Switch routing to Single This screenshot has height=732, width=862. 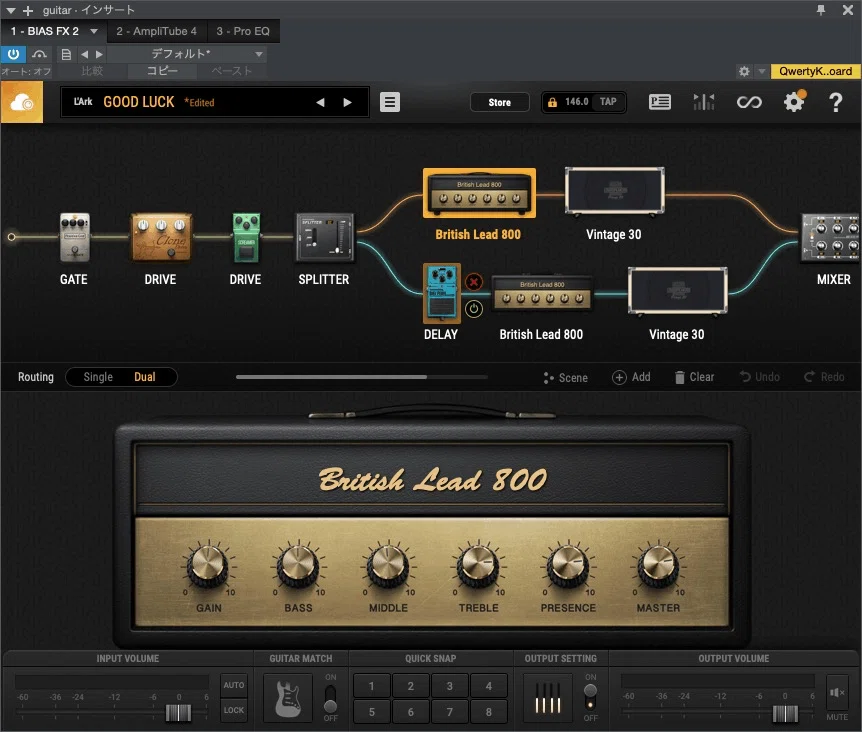pos(98,377)
